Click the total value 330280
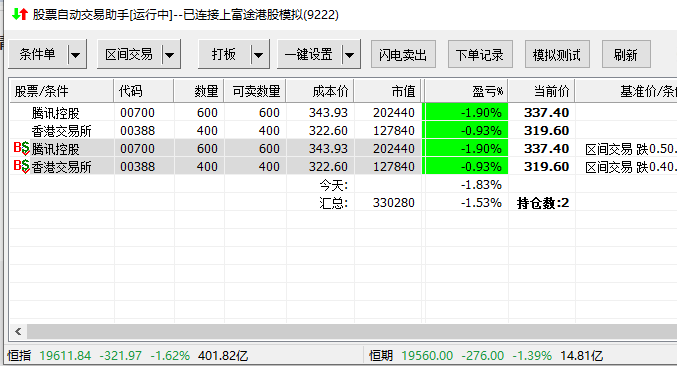The height and width of the screenshot is (366, 677). click(x=394, y=202)
